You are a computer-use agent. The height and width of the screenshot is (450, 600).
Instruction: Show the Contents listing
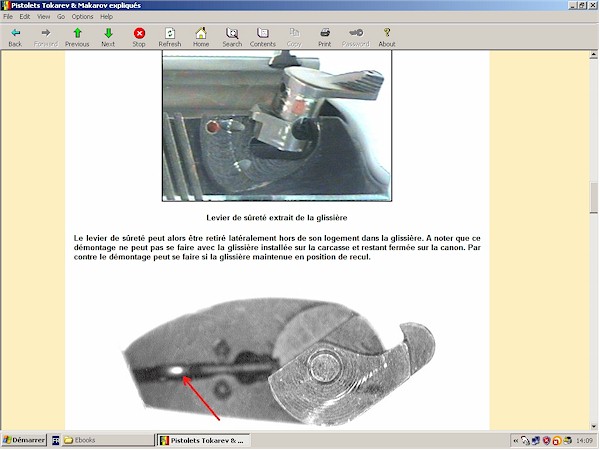pyautogui.click(x=263, y=37)
